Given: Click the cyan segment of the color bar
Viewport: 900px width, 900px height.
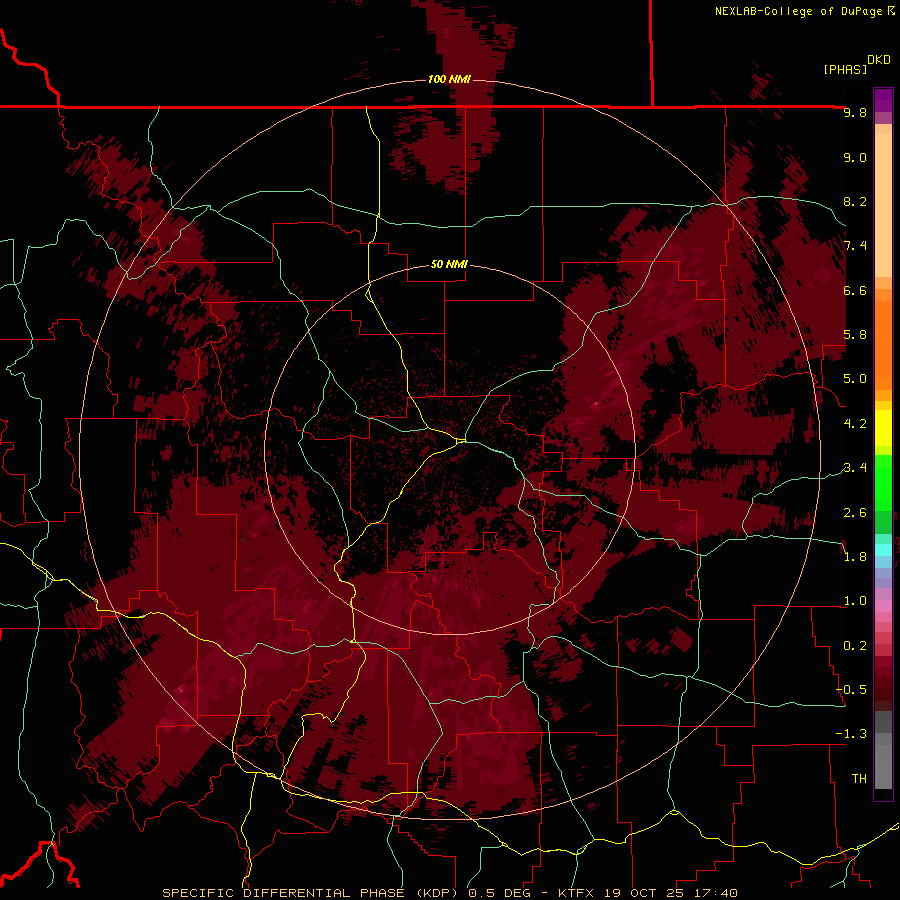Looking at the screenshot, I should tap(883, 549).
